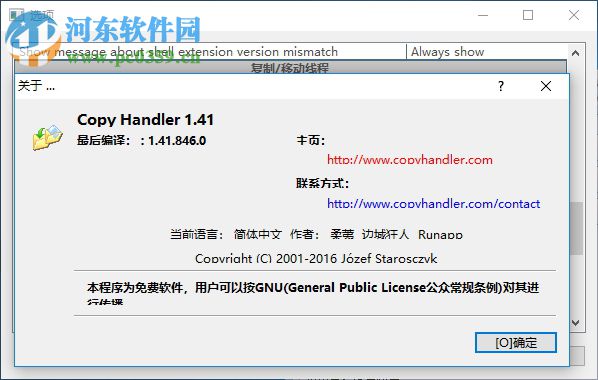Click the options window scrollbar thumb
Image resolution: width=598 pixels, height=380 pixels.
(x=576, y=228)
